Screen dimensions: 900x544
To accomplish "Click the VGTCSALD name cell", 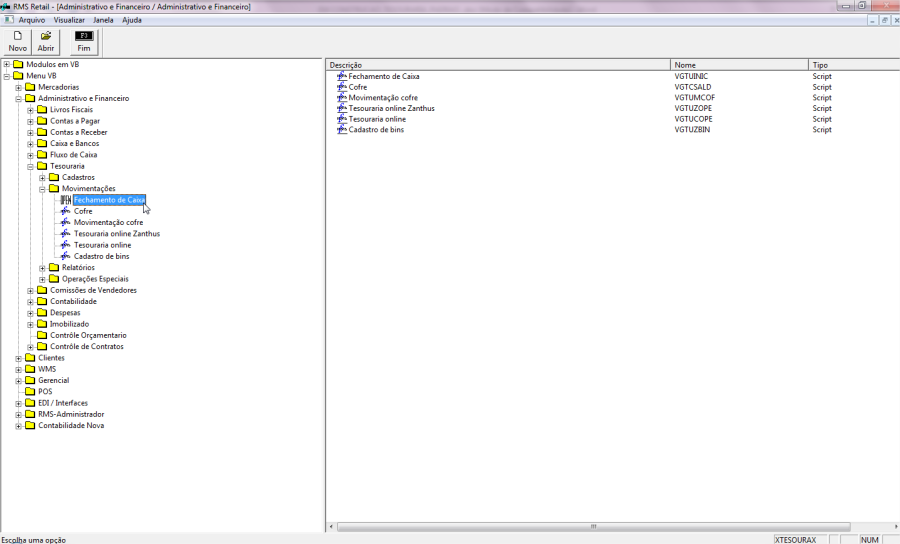I will coord(692,87).
